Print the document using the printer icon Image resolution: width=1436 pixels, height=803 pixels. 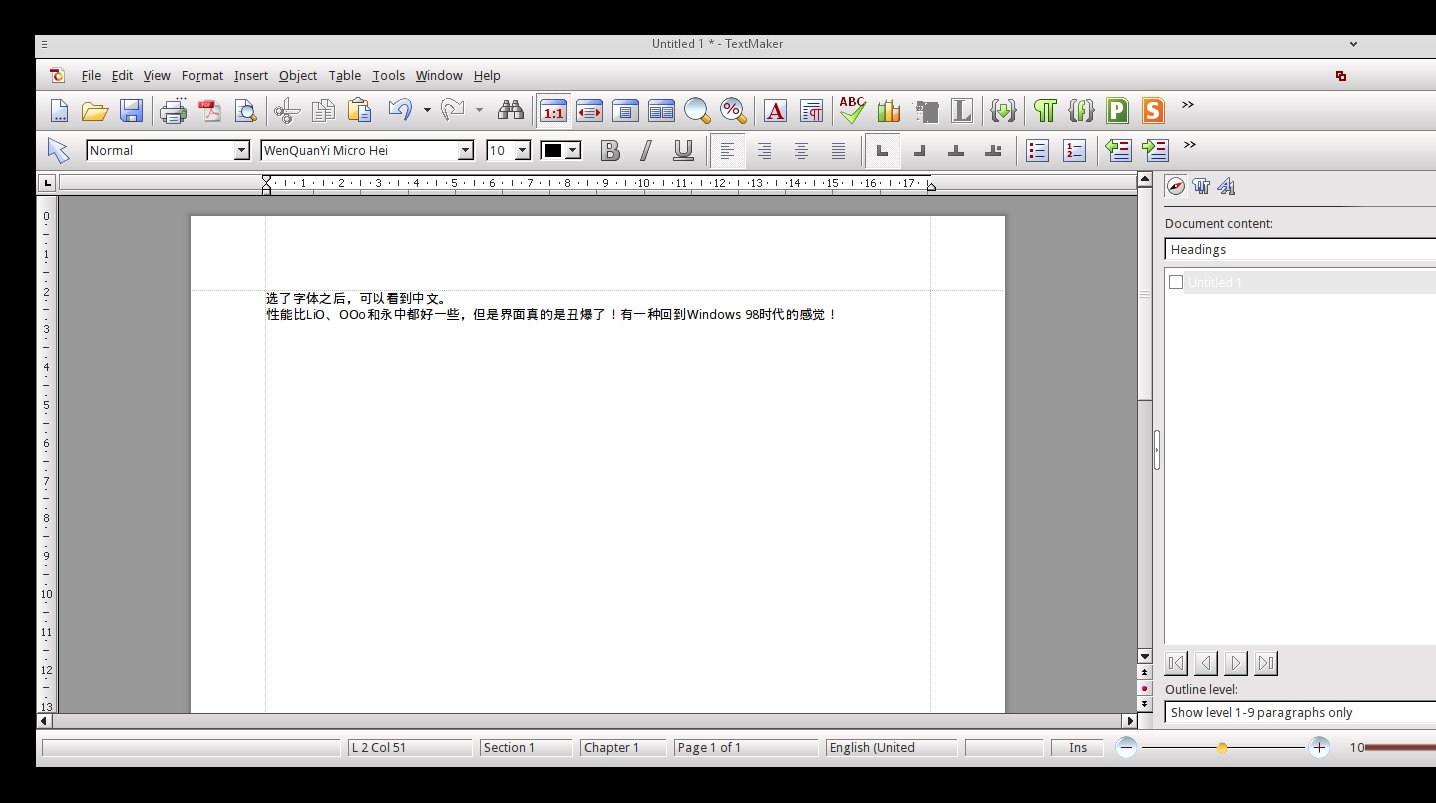(x=174, y=110)
